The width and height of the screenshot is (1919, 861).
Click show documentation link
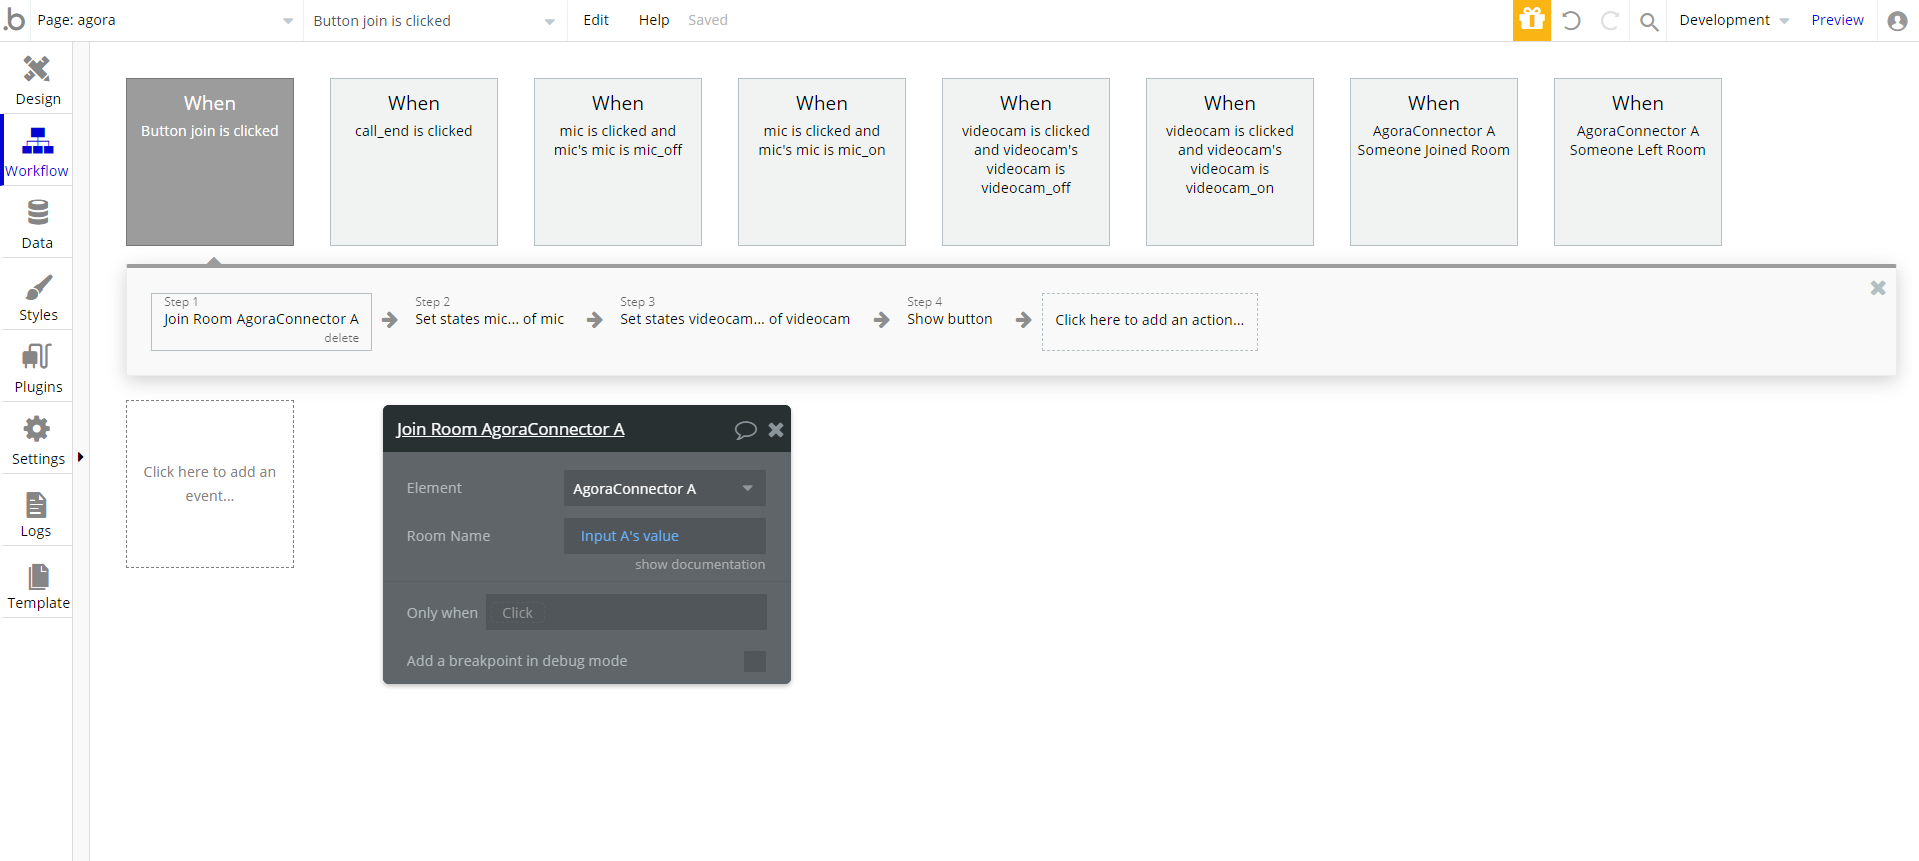(x=700, y=564)
